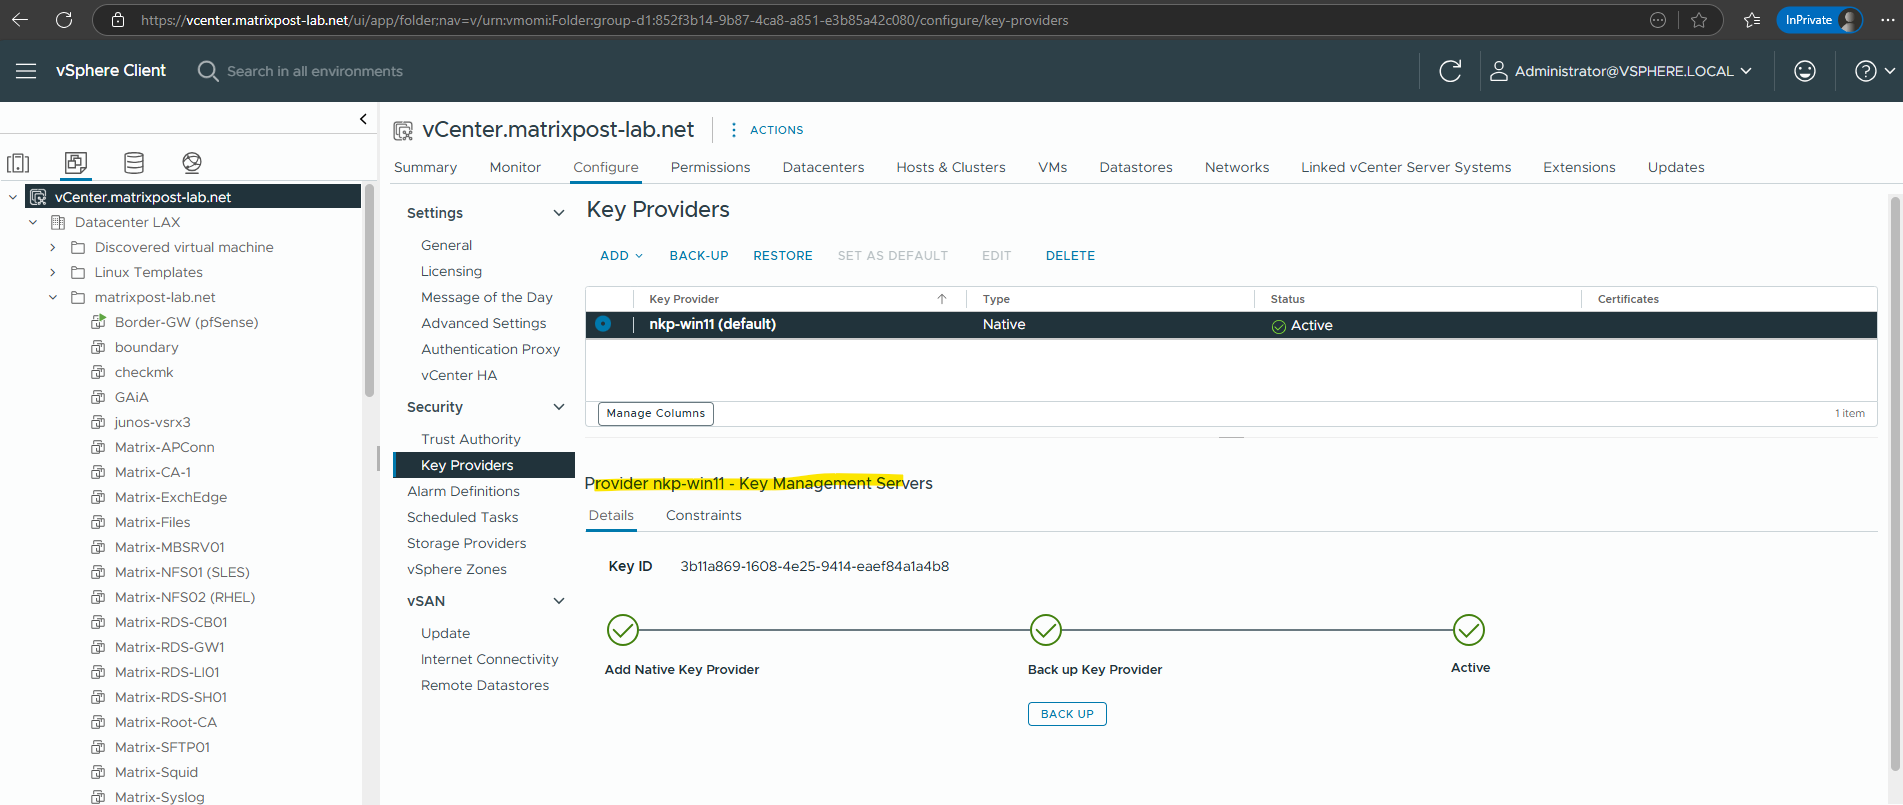Collapse the vCenter.matrixpost-lab.net tree node
Image resolution: width=1903 pixels, height=805 pixels.
click(x=13, y=197)
